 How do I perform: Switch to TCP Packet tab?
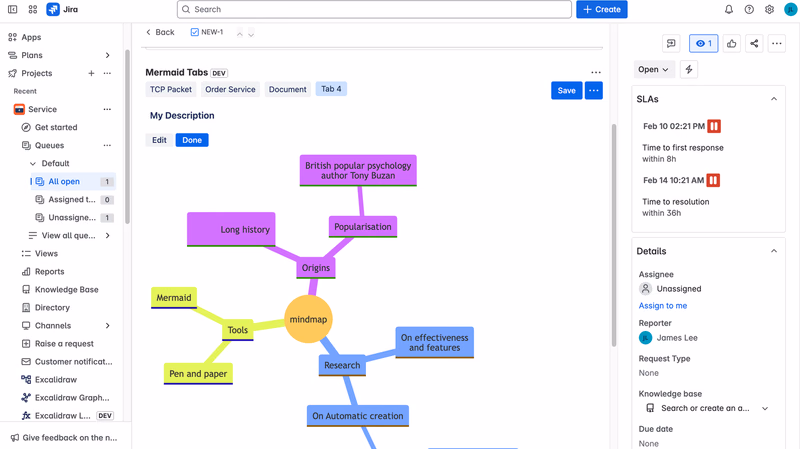coord(171,89)
